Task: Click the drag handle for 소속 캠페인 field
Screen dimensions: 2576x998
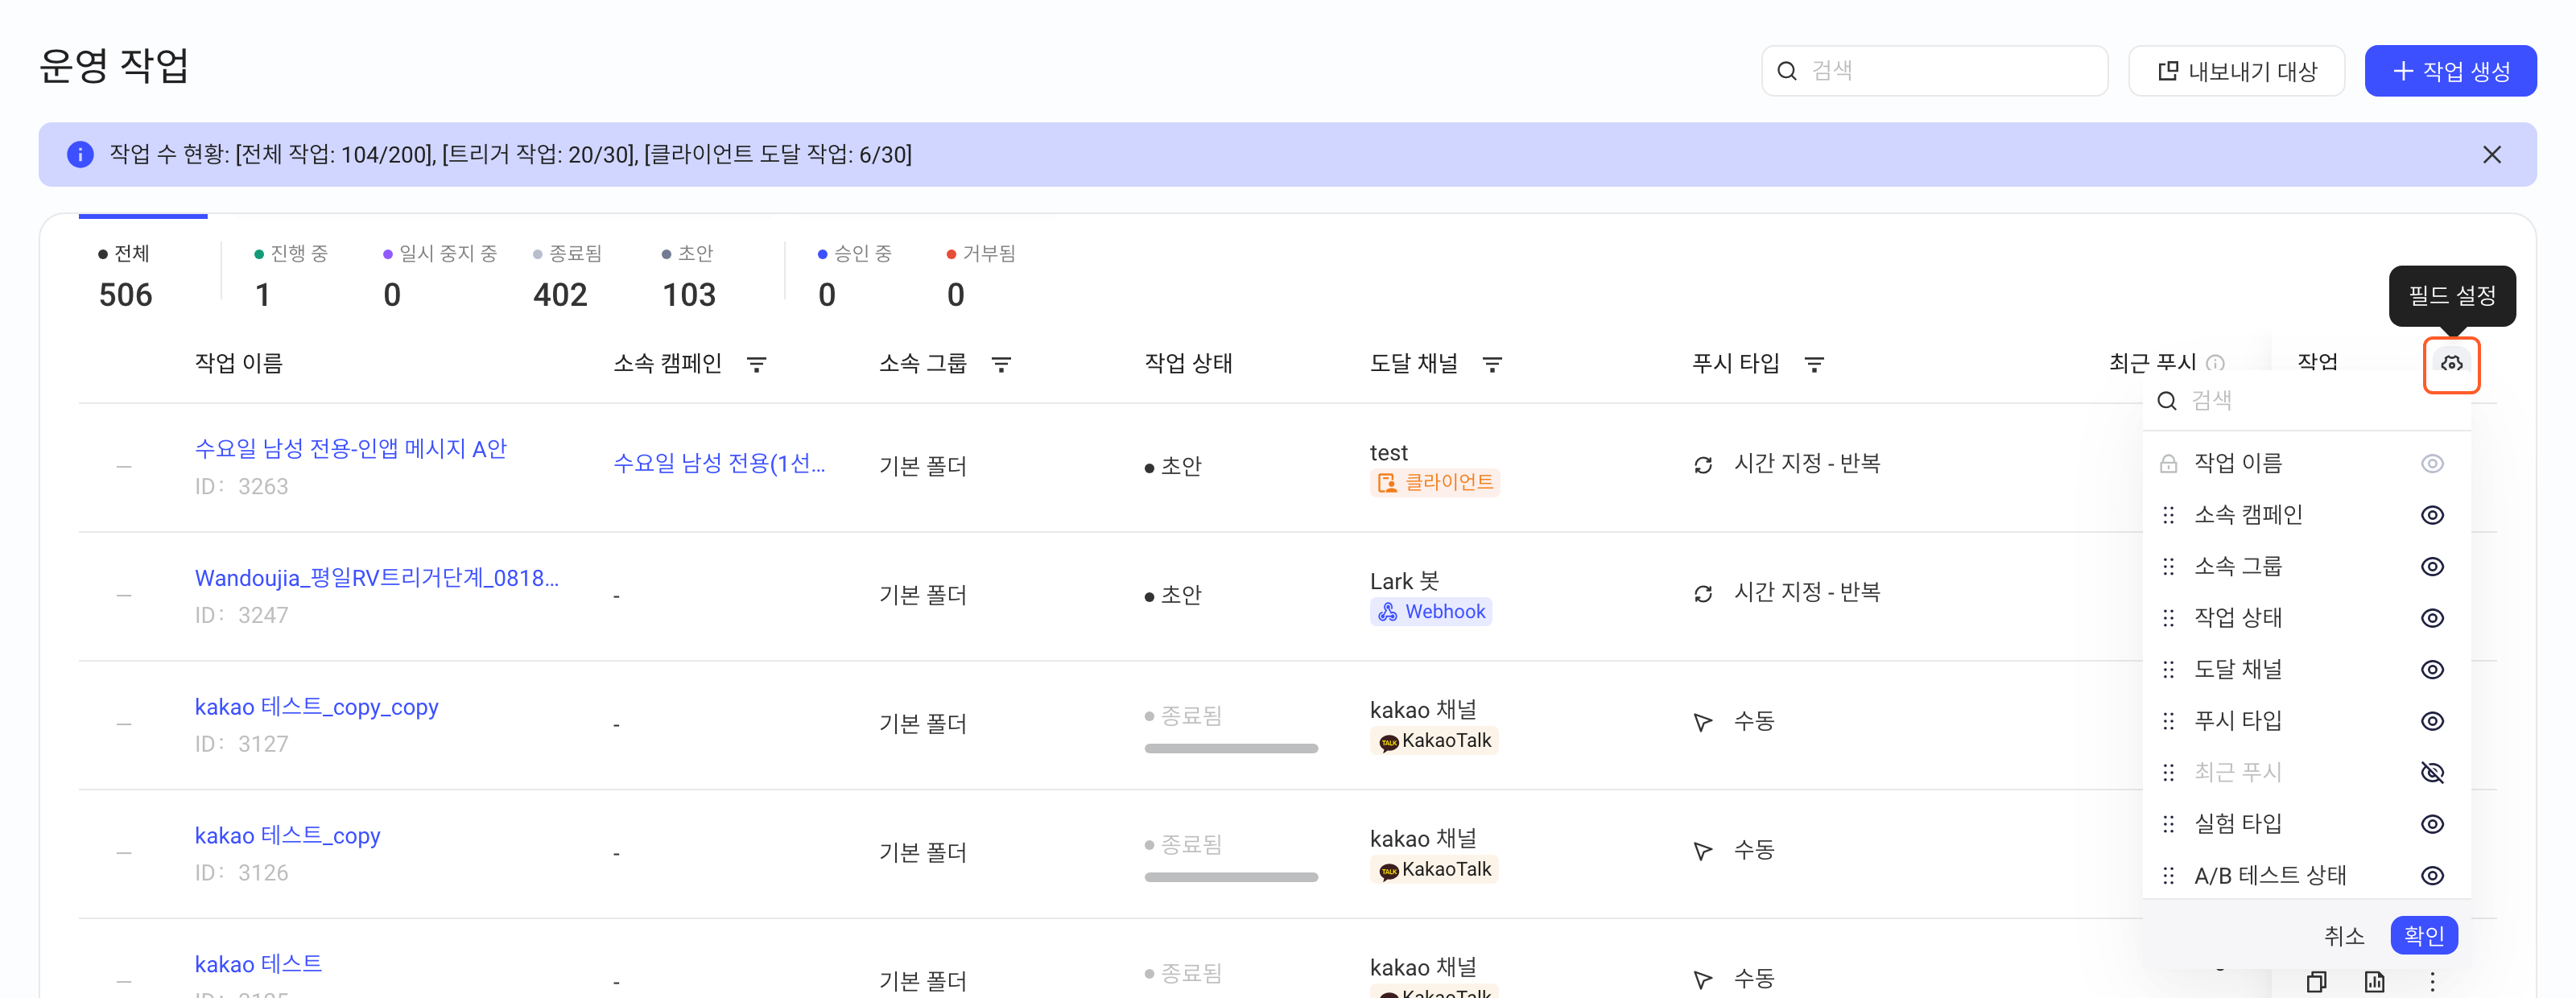Action: tap(2168, 515)
